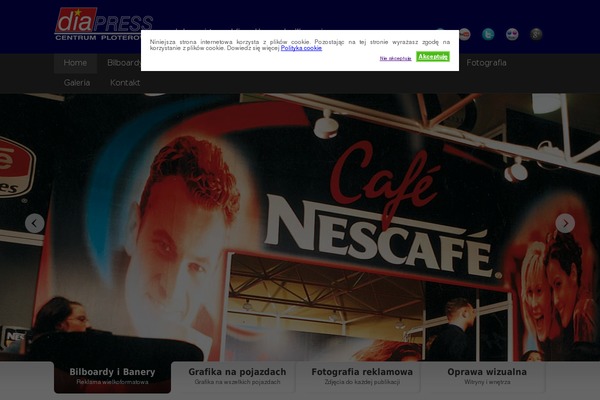The width and height of the screenshot is (600, 400).
Task: Advance slider with right arrow
Action: coord(565,223)
